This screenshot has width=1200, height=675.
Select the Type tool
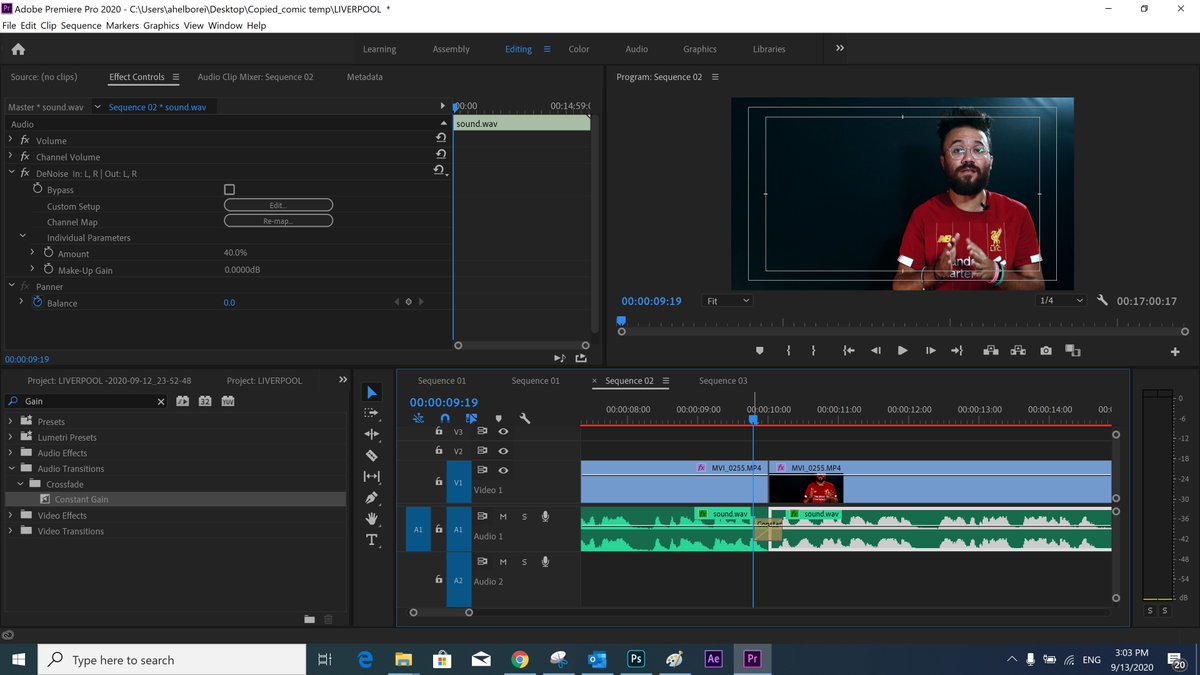[x=371, y=540]
